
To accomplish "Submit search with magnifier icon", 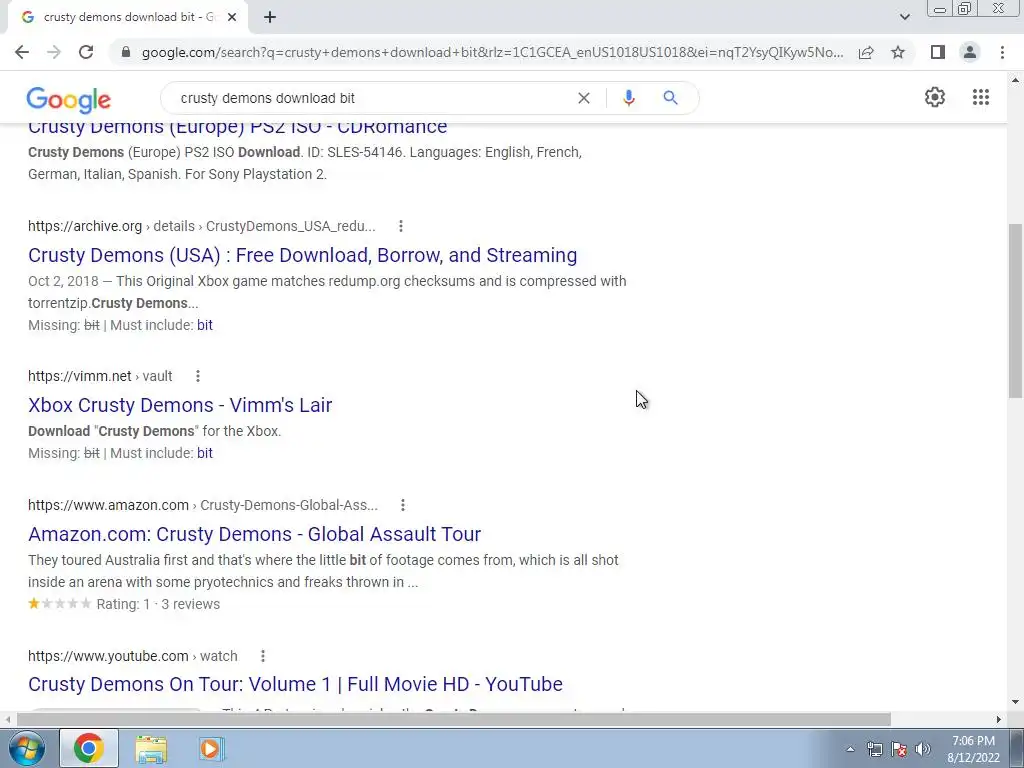I will 670,98.
